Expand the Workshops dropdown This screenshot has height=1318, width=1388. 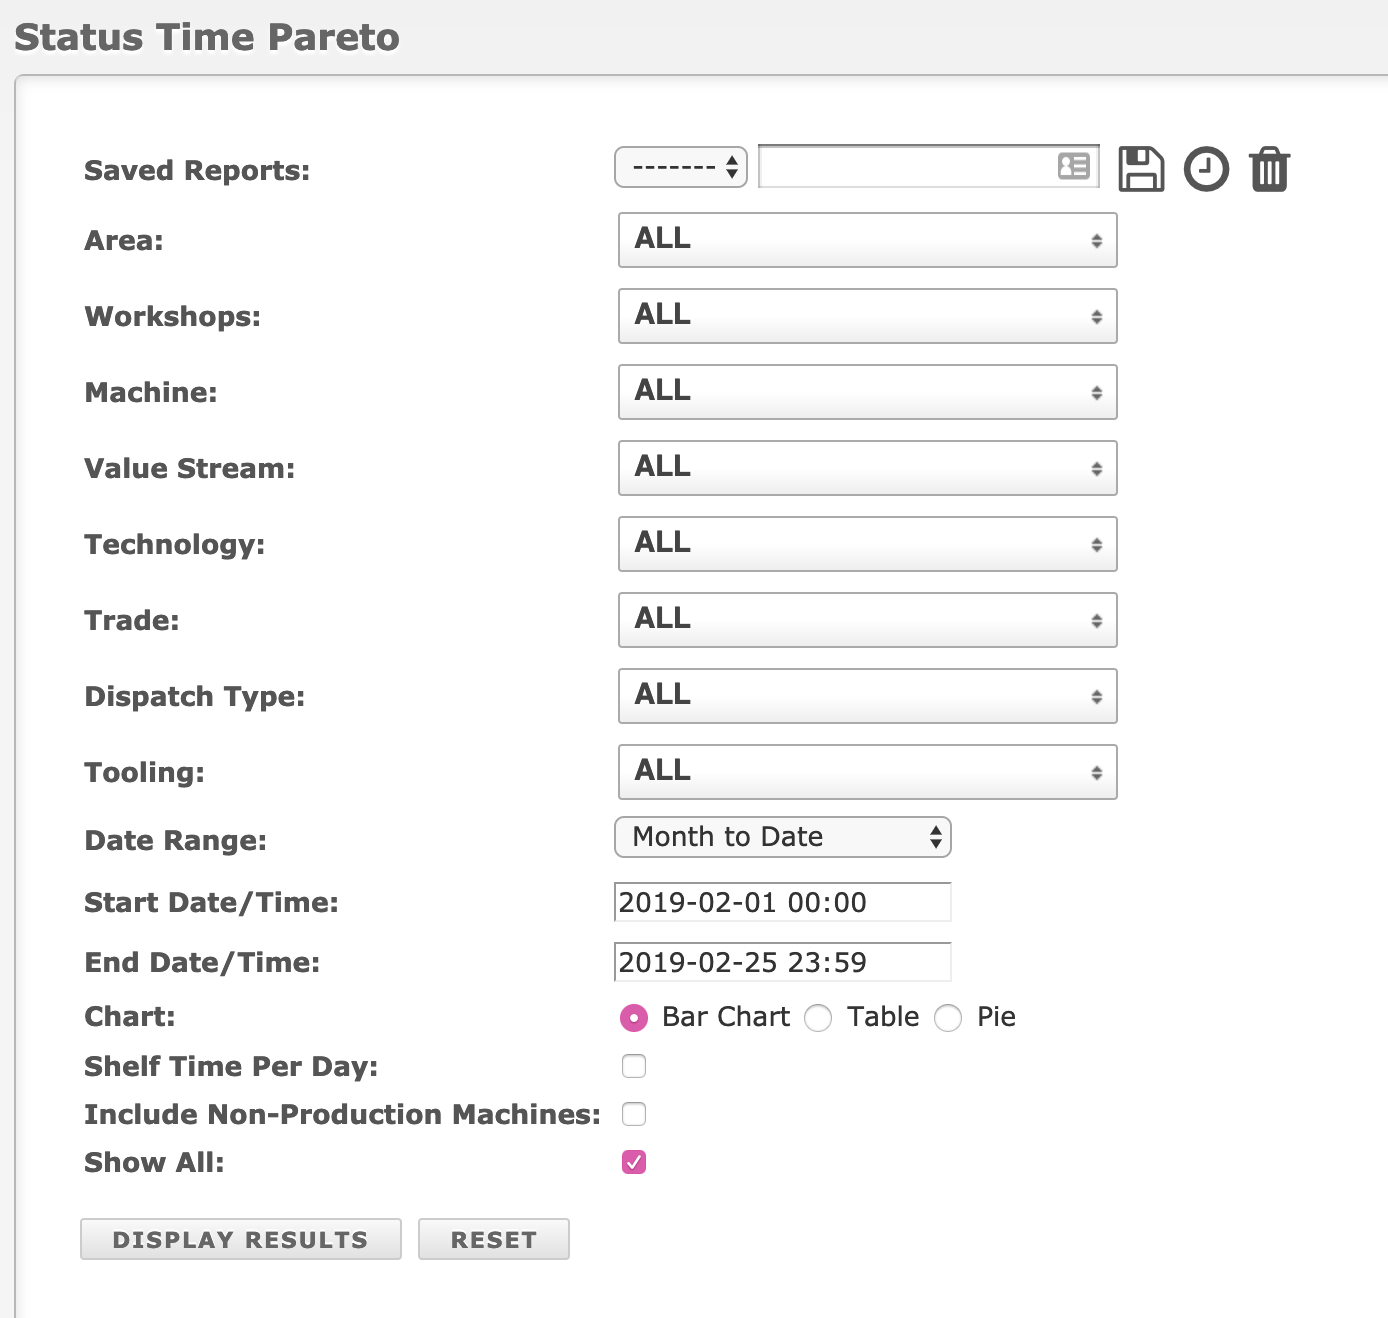tap(868, 316)
